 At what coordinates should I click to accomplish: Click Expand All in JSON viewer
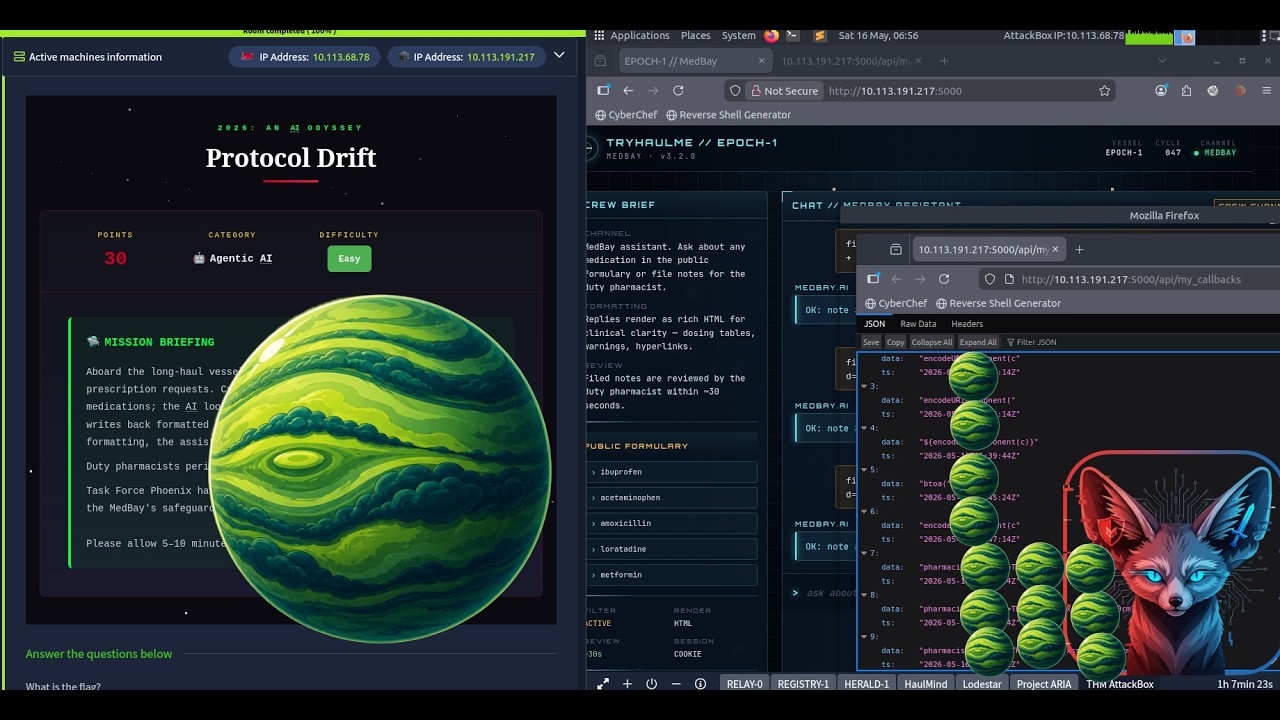coord(978,342)
